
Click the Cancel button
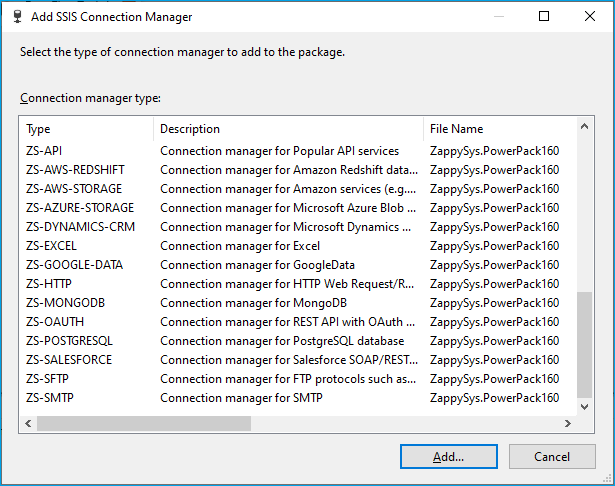(x=552, y=457)
